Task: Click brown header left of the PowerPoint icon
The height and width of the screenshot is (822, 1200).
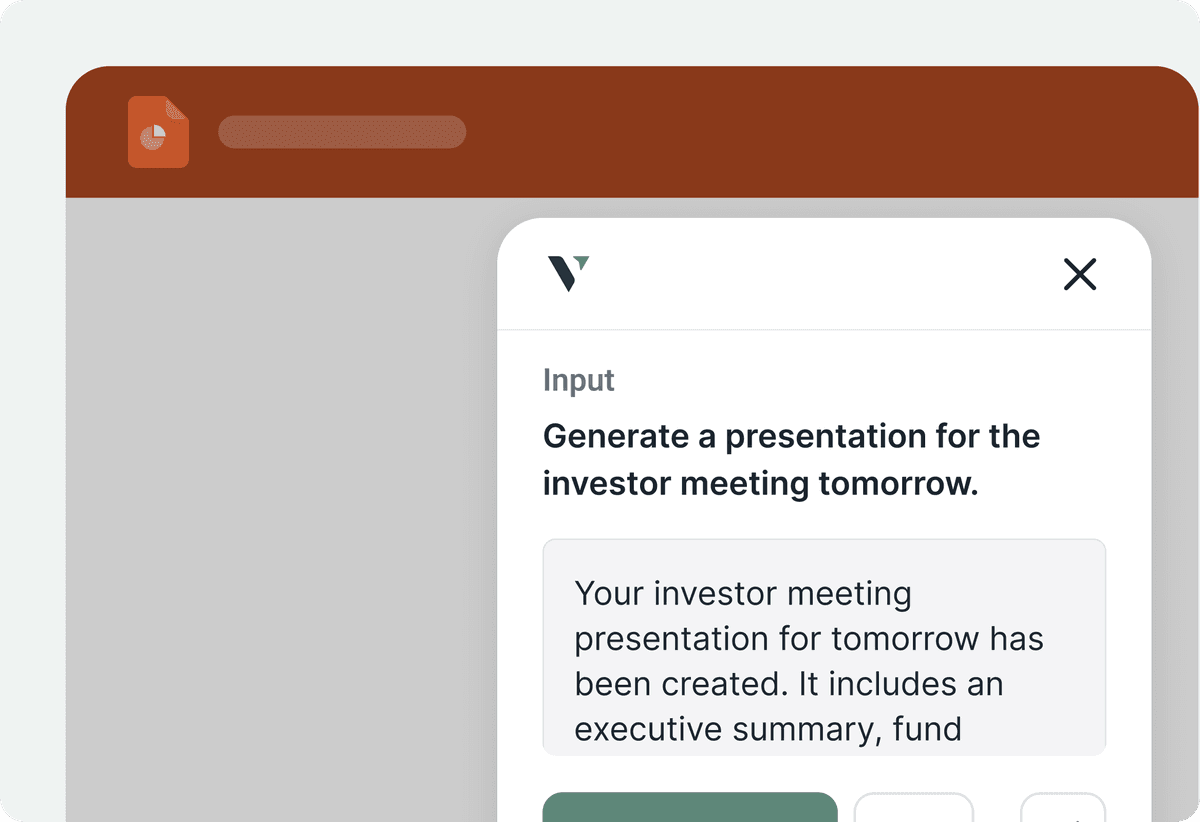Action: point(96,132)
